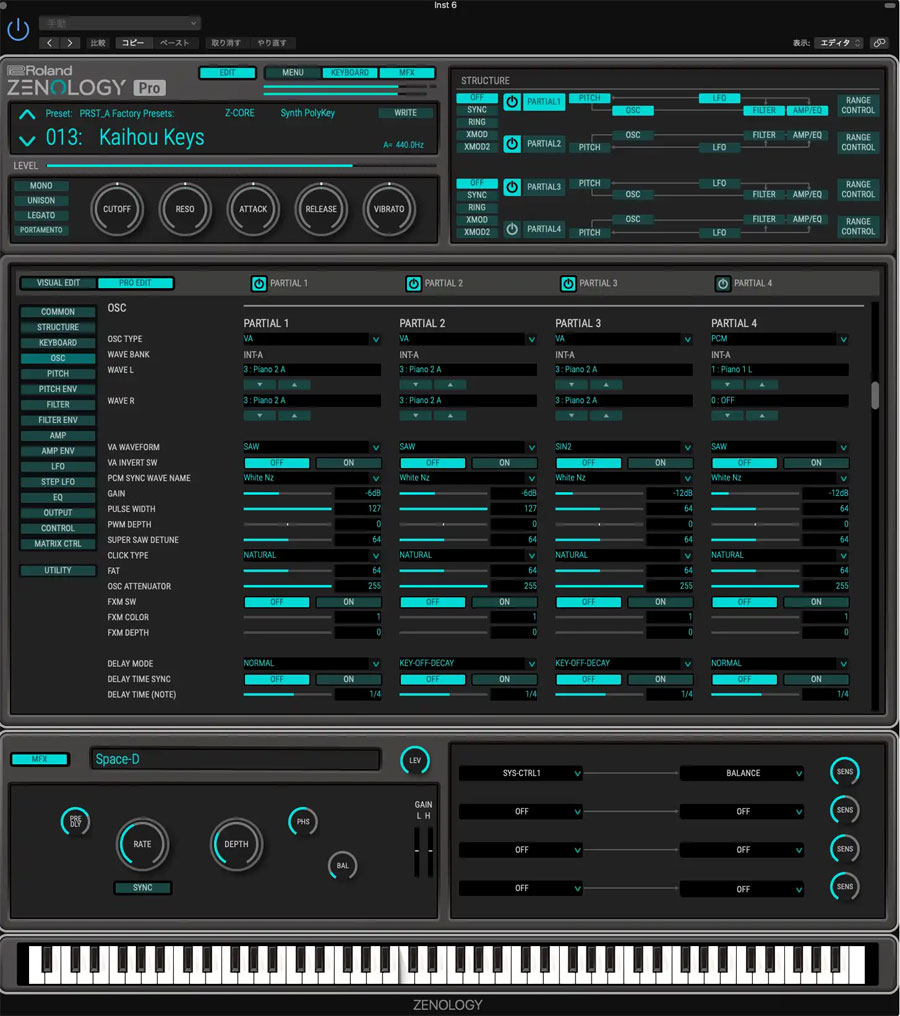
Task: Click the SENS knob beside BALANCE
Action: click(845, 772)
